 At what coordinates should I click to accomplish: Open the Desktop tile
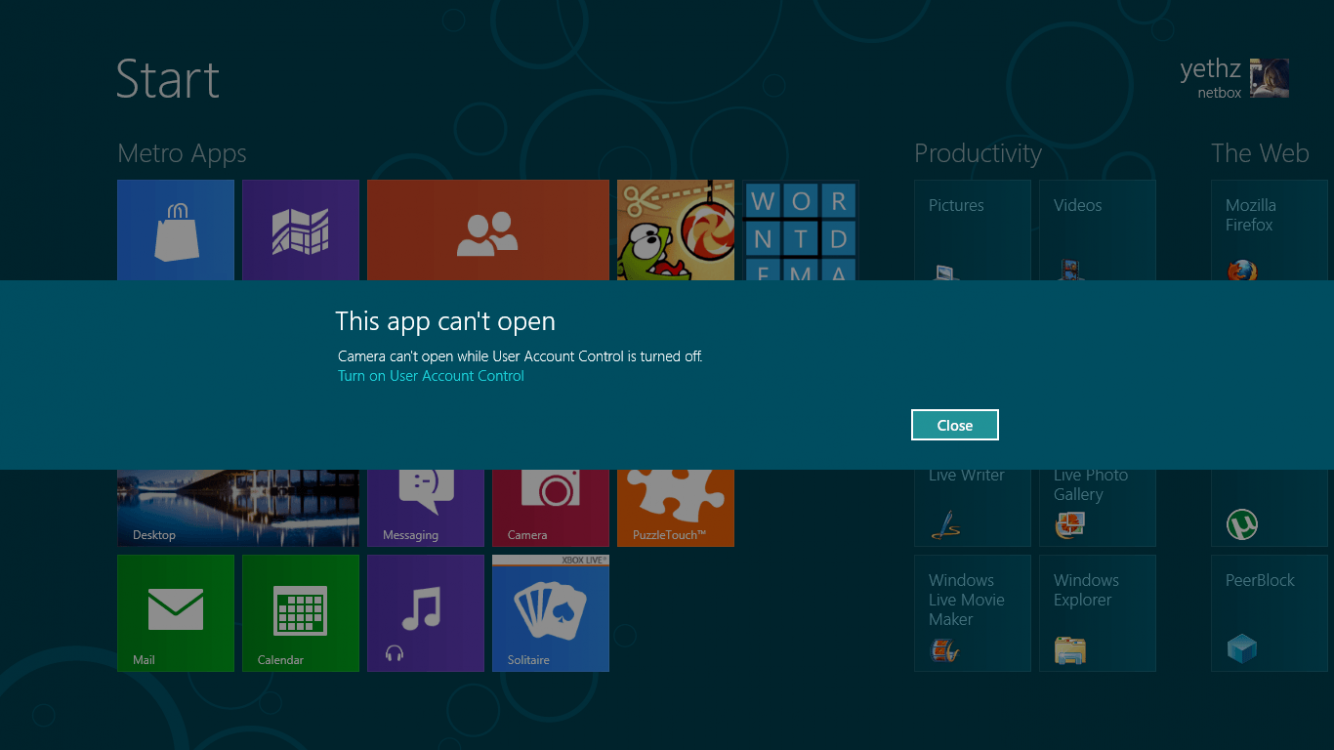click(x=238, y=508)
